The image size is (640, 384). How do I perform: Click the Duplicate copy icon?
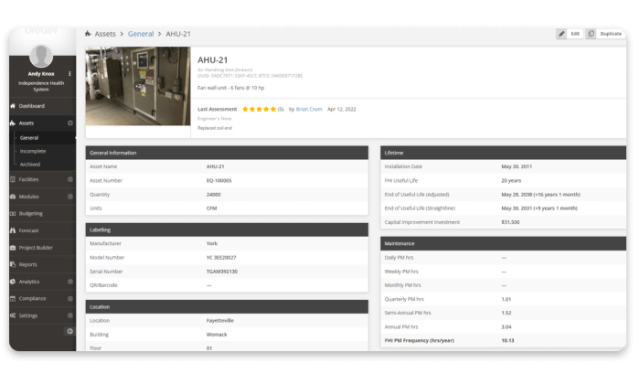591,34
